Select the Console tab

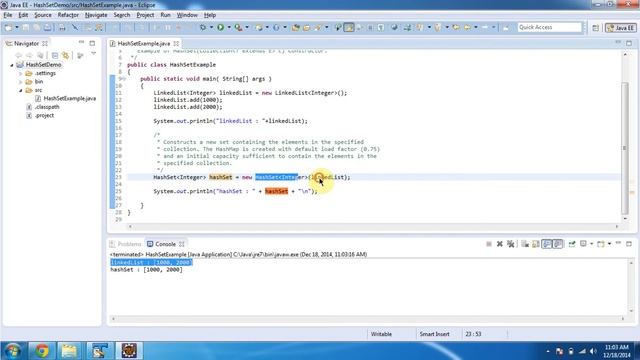point(165,244)
